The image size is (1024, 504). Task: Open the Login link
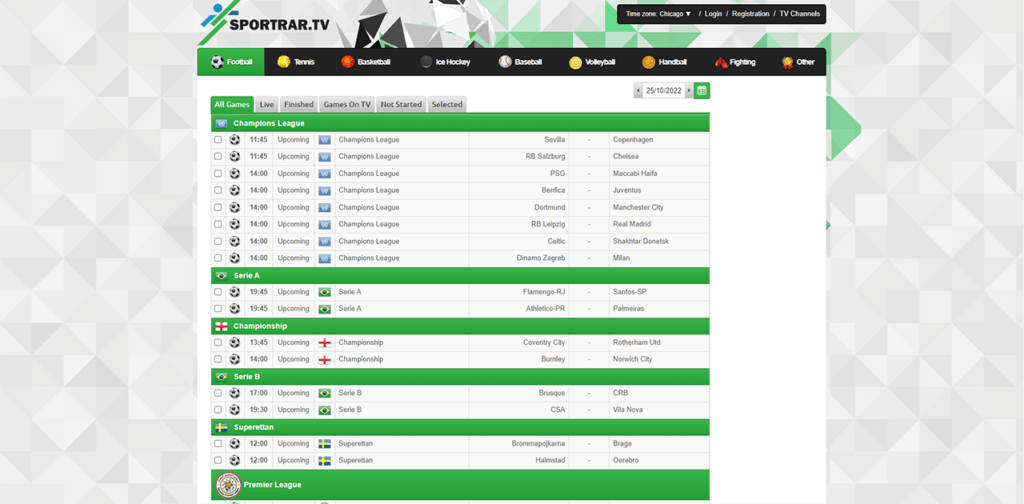point(713,14)
